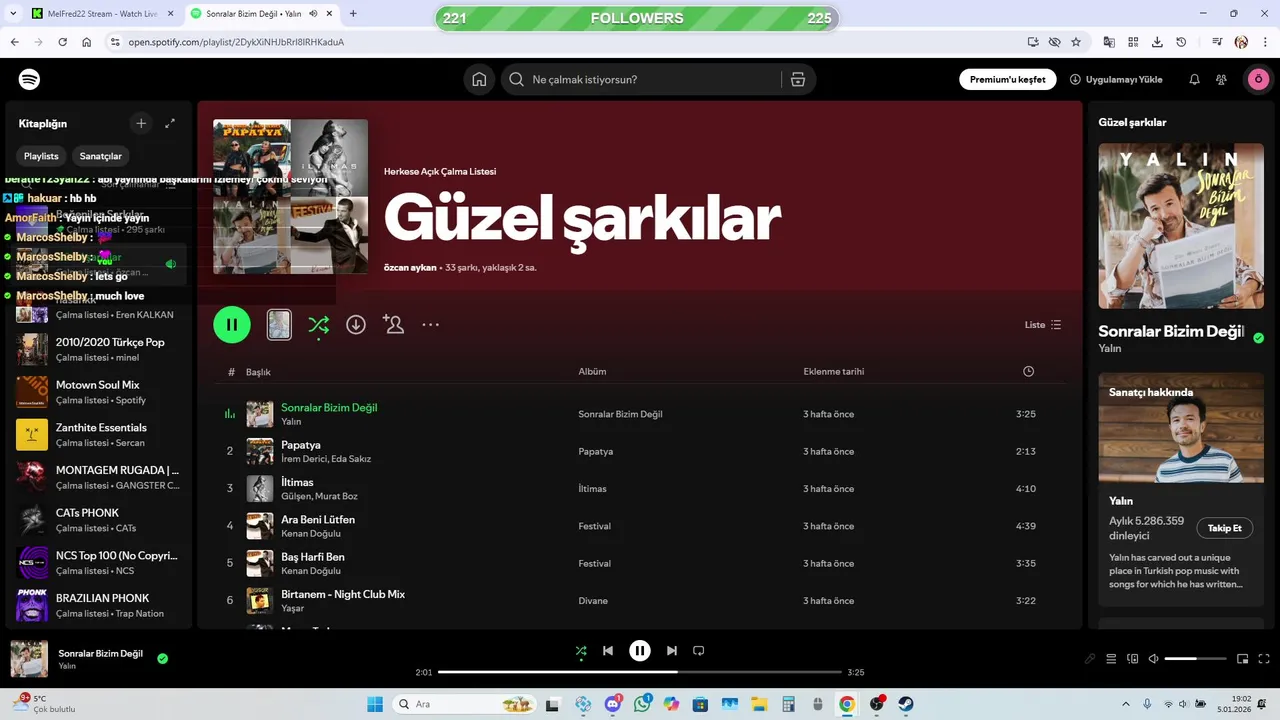Open the Zanthite Essentials playlist
The height and width of the screenshot is (720, 1280).
97,435
